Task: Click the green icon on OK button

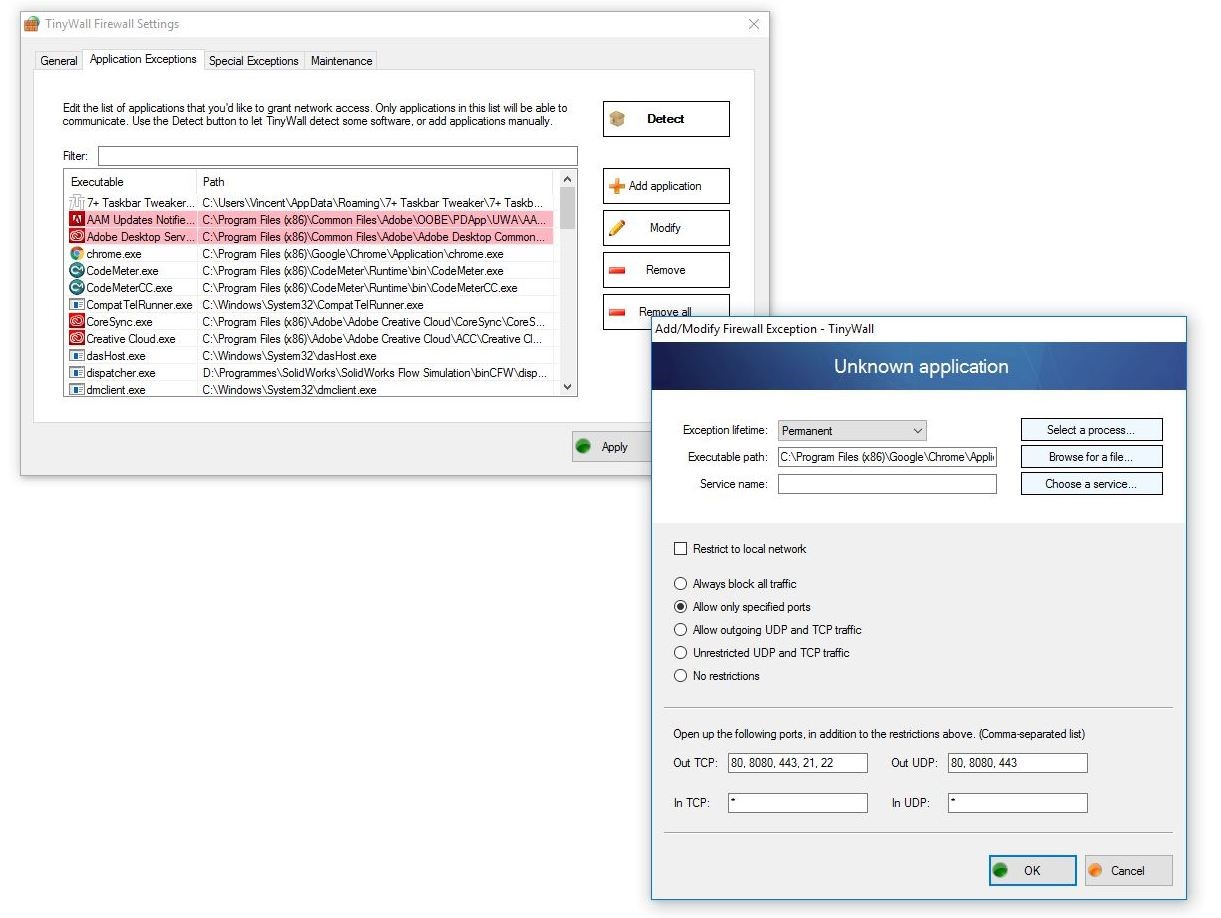Action: click(x=1000, y=870)
